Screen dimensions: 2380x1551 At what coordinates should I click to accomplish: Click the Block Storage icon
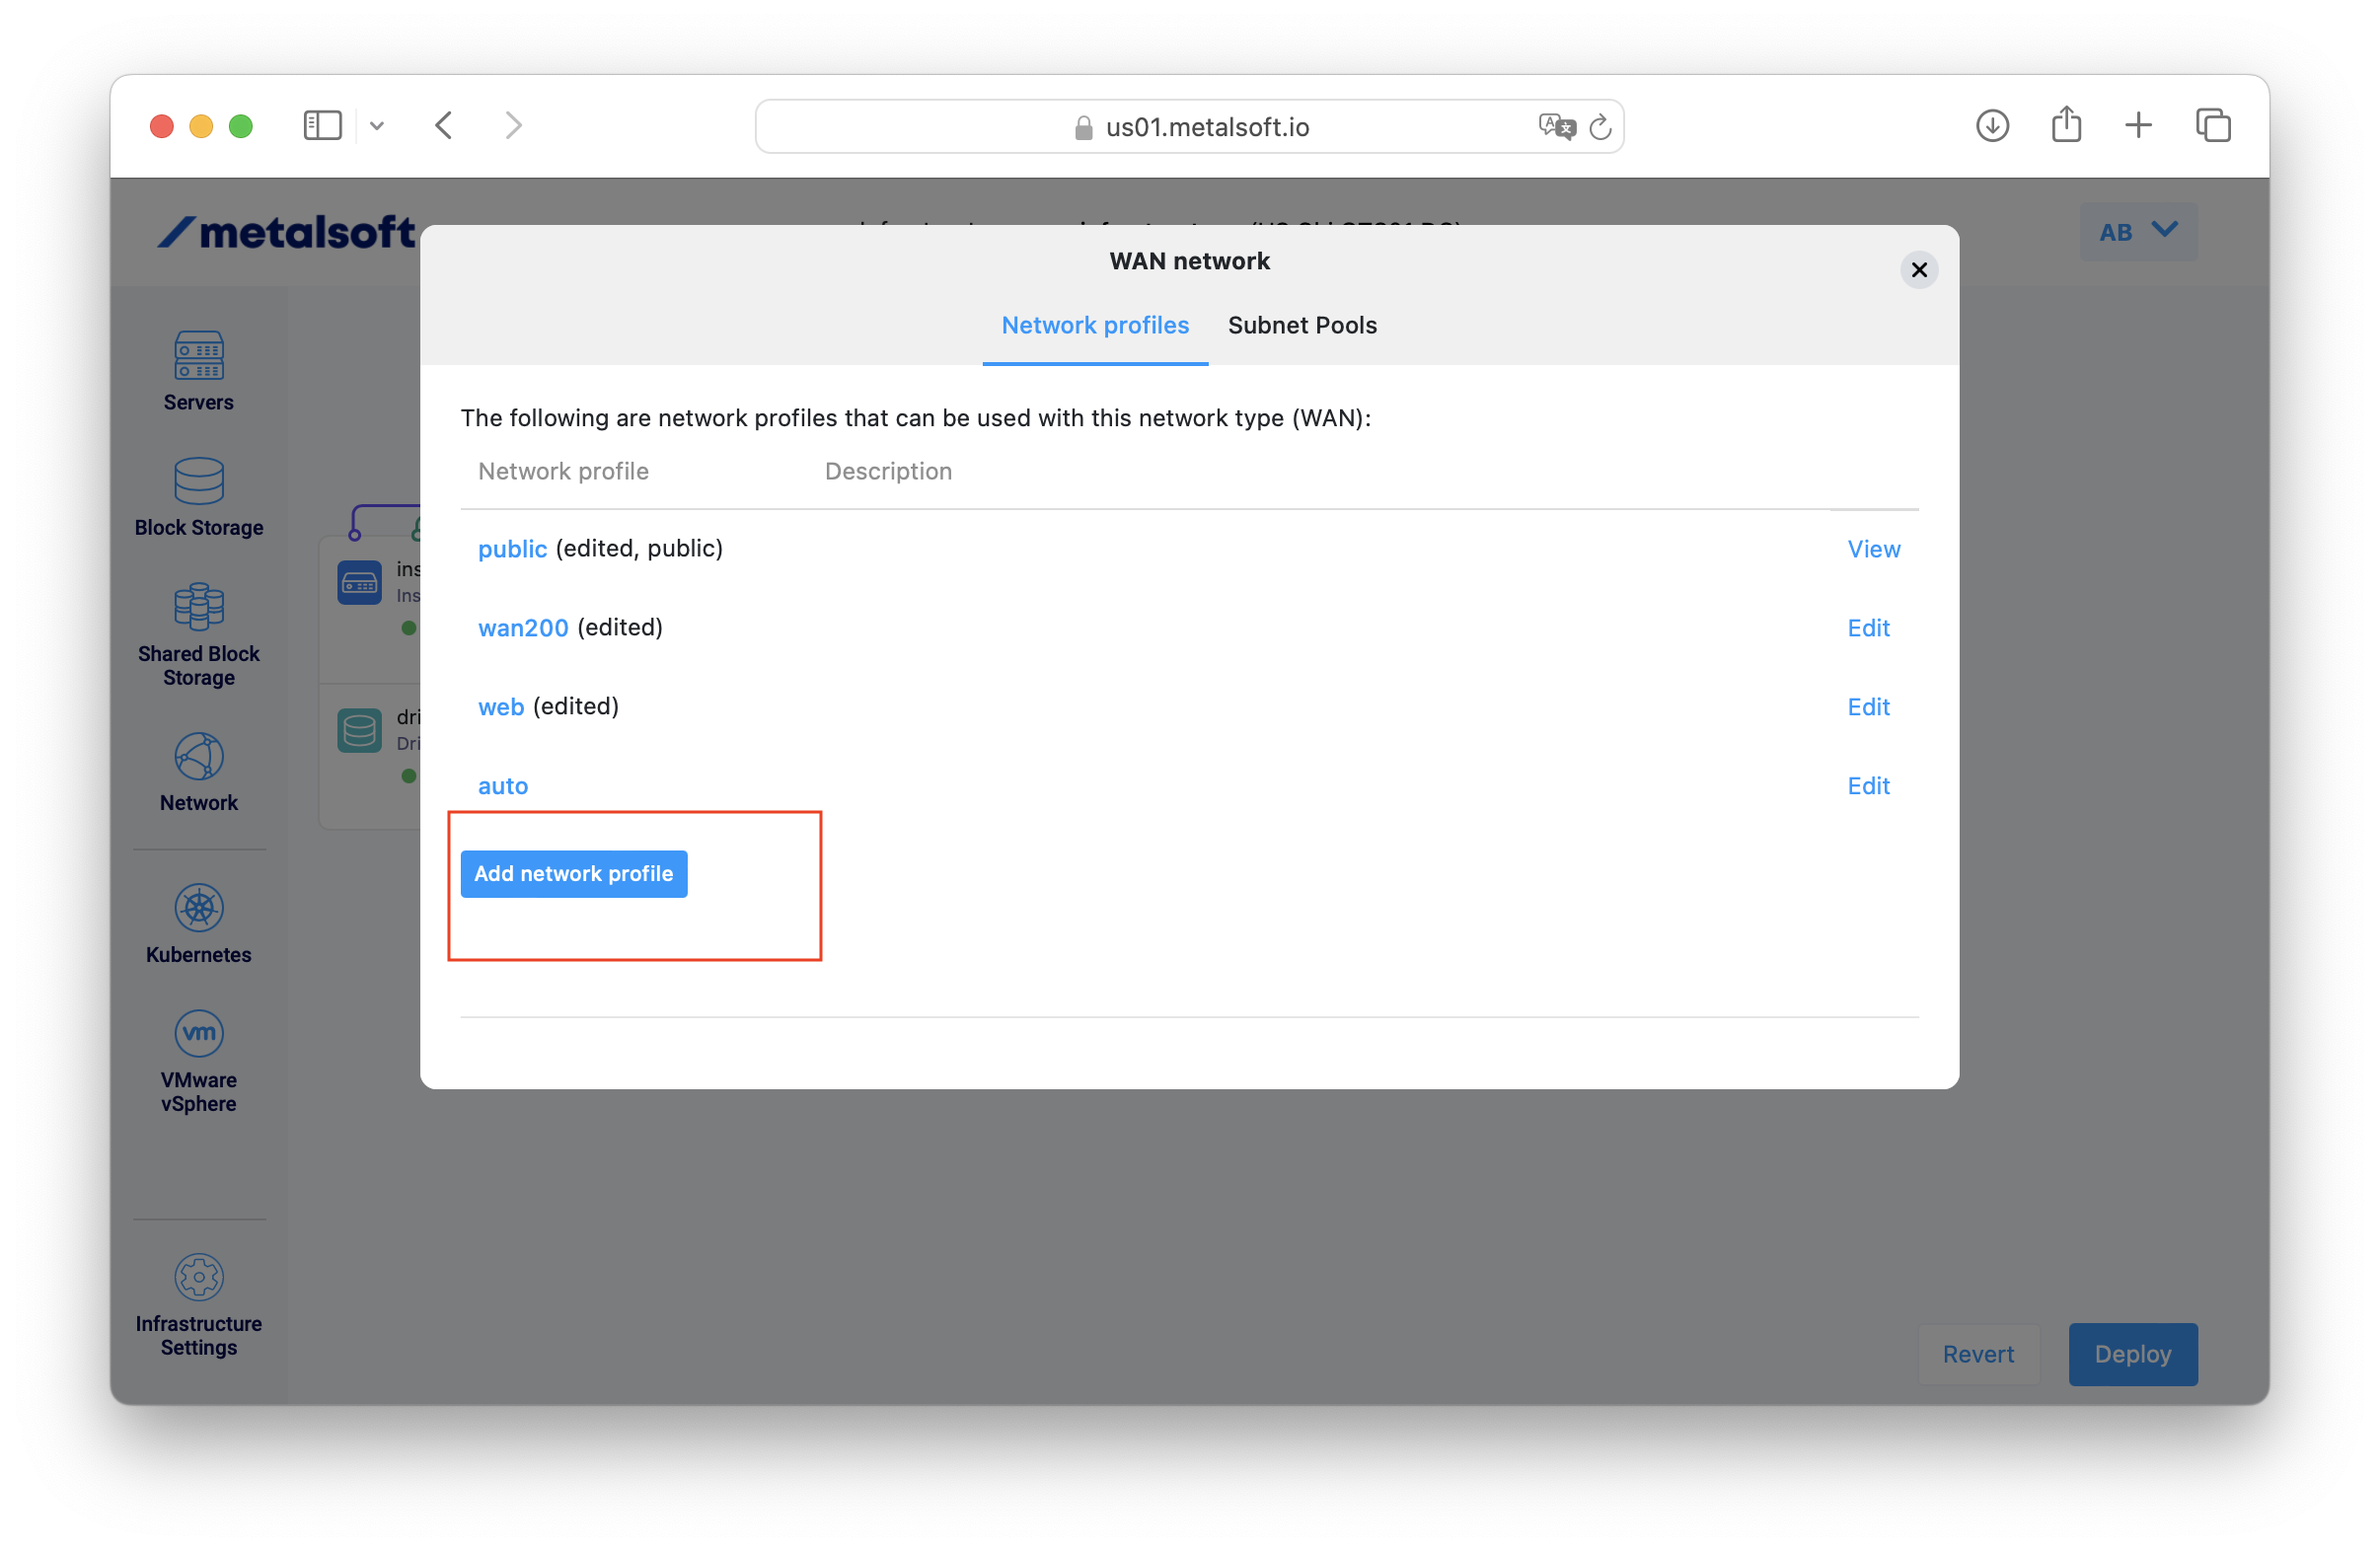pyautogui.click(x=199, y=482)
